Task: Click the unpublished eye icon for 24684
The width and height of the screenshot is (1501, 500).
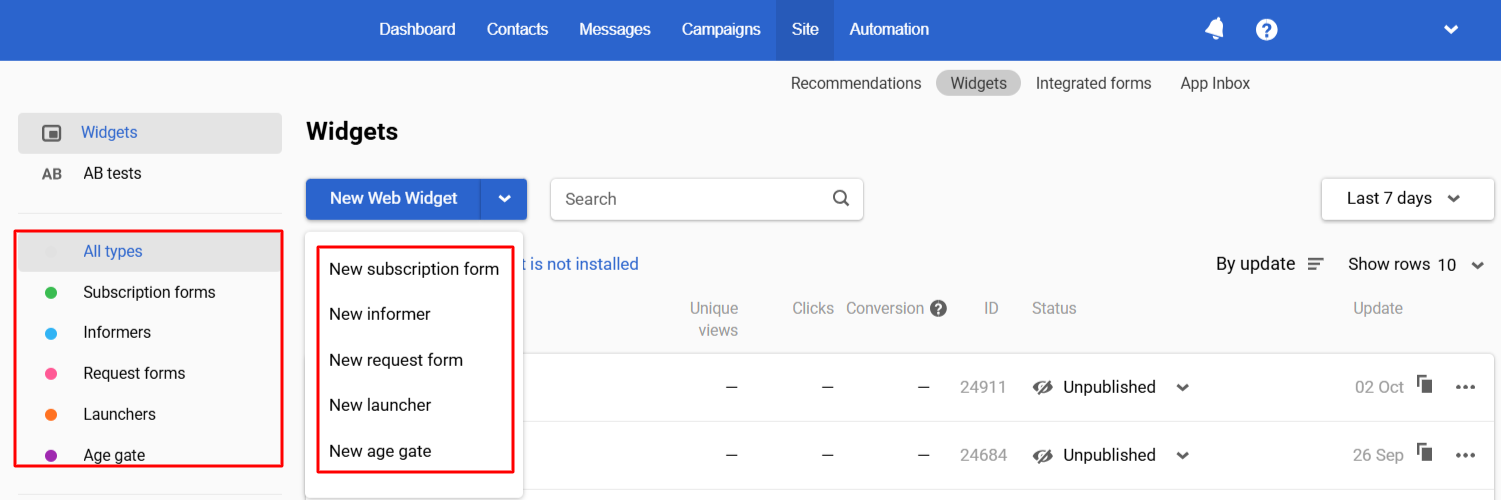Action: (x=1043, y=455)
